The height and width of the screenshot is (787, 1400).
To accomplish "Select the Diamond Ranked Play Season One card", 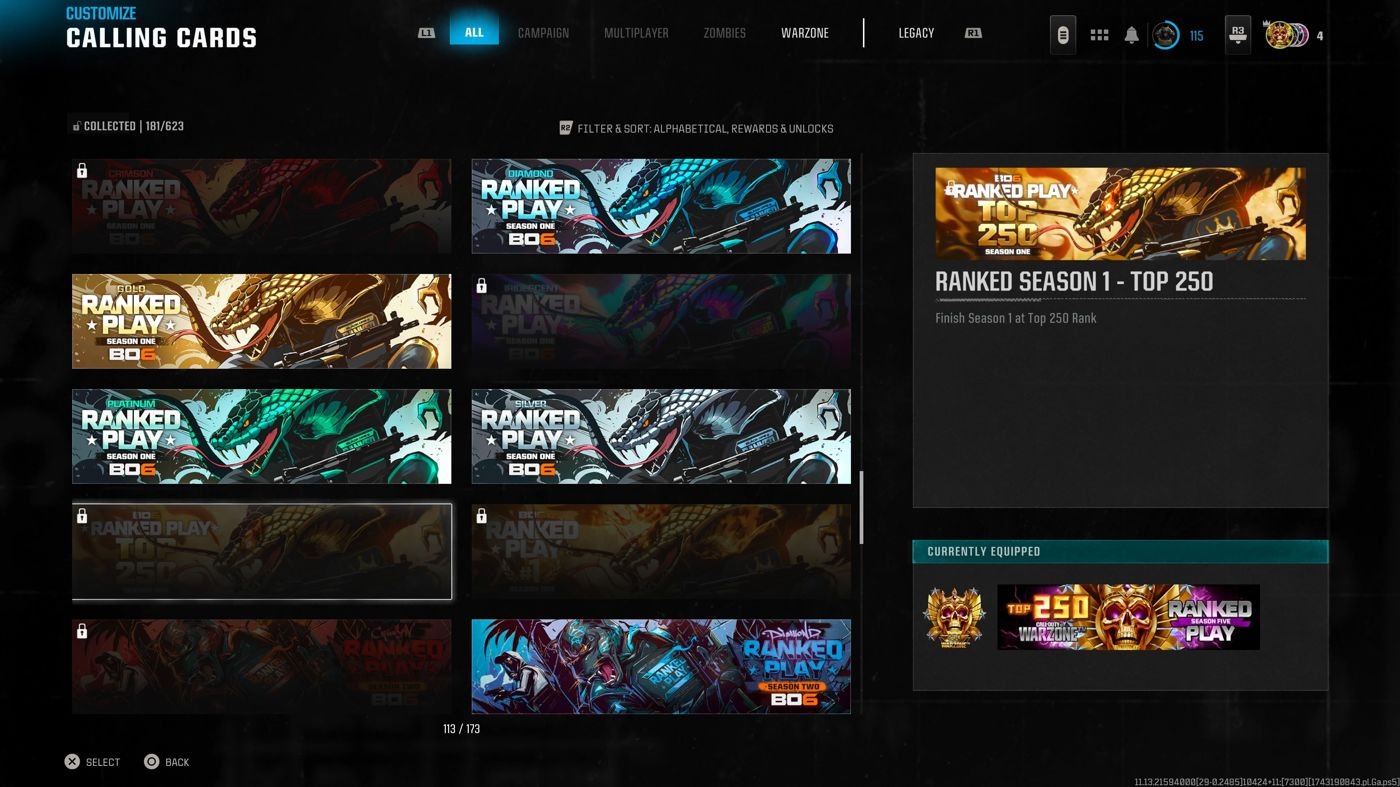I will (x=661, y=206).
